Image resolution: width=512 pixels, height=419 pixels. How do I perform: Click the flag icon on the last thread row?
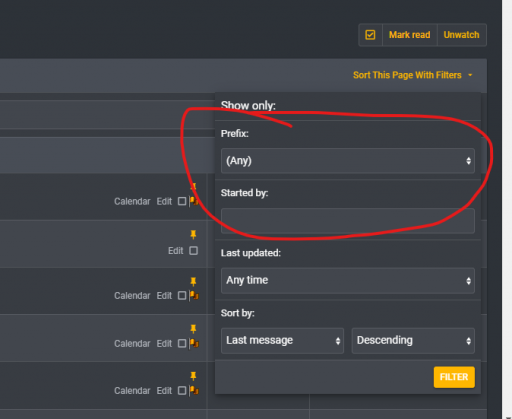(194, 390)
